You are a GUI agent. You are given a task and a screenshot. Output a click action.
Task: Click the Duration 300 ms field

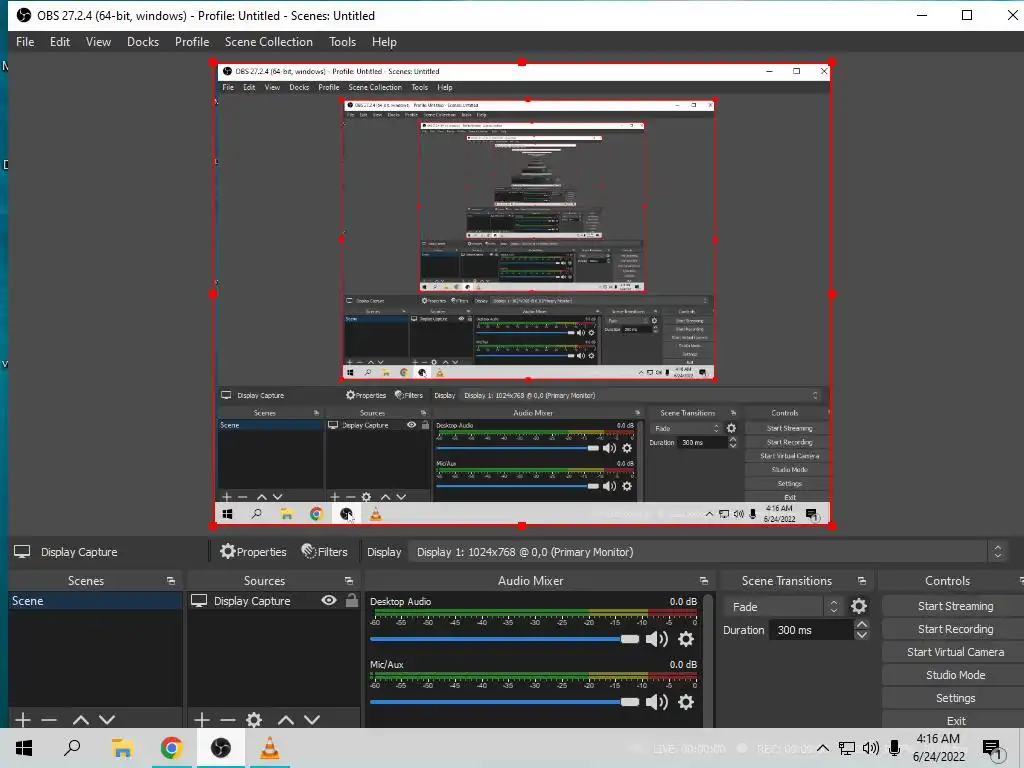click(812, 630)
